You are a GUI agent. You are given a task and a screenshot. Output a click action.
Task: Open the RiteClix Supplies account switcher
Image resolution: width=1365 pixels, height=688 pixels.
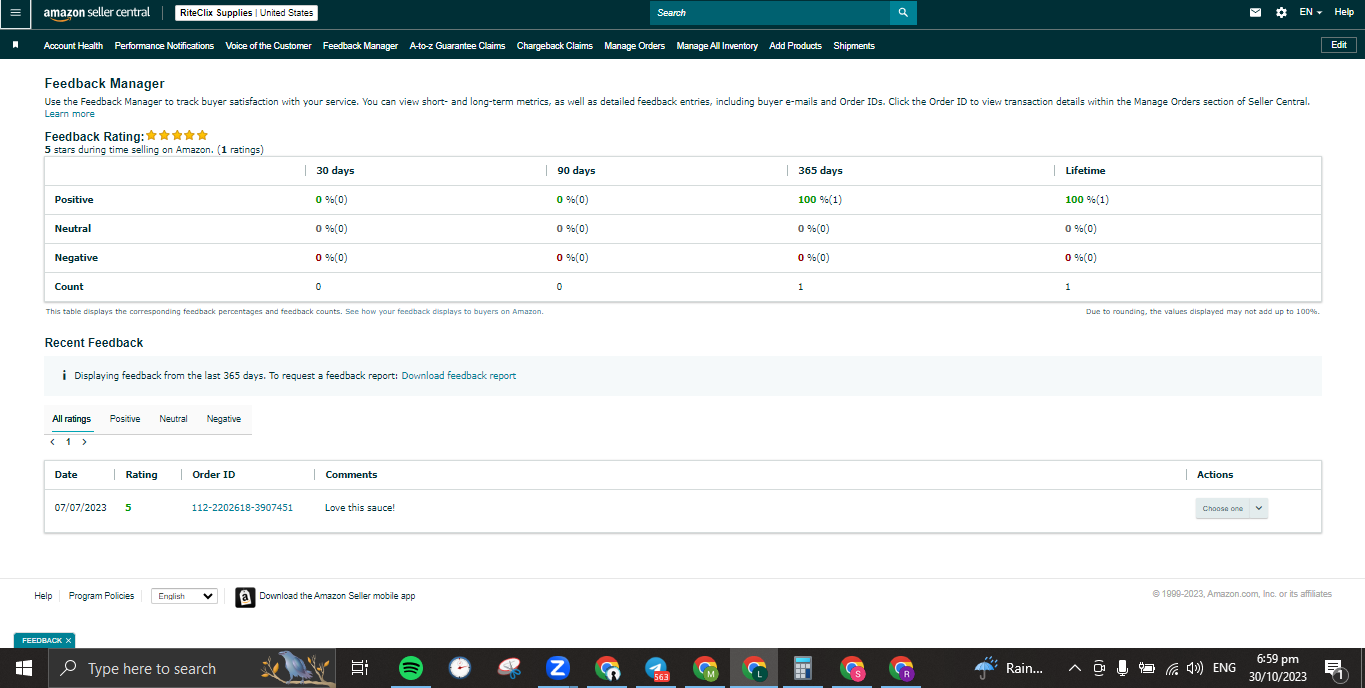click(246, 13)
